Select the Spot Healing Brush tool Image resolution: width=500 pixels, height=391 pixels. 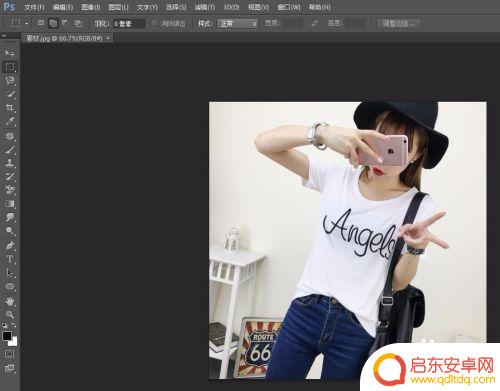pos(10,136)
